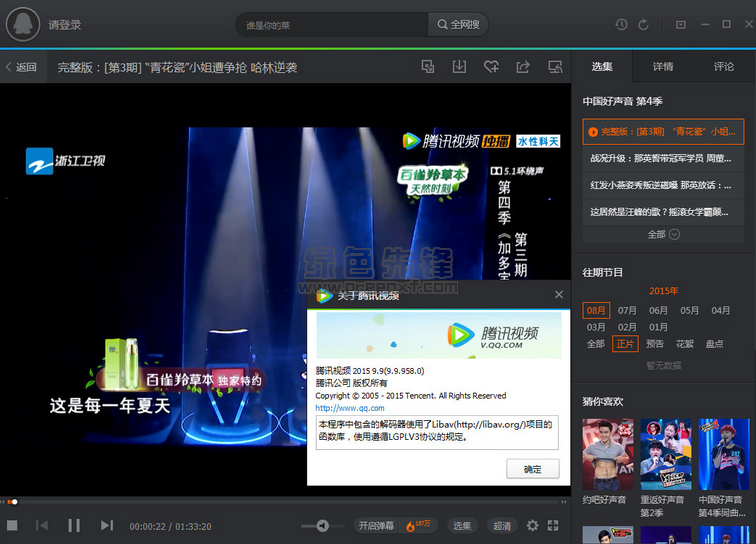Open the episode 红发小燕姿秀叛逆磁嗓
Image resolution: width=756 pixels, height=544 pixels.
click(x=663, y=185)
